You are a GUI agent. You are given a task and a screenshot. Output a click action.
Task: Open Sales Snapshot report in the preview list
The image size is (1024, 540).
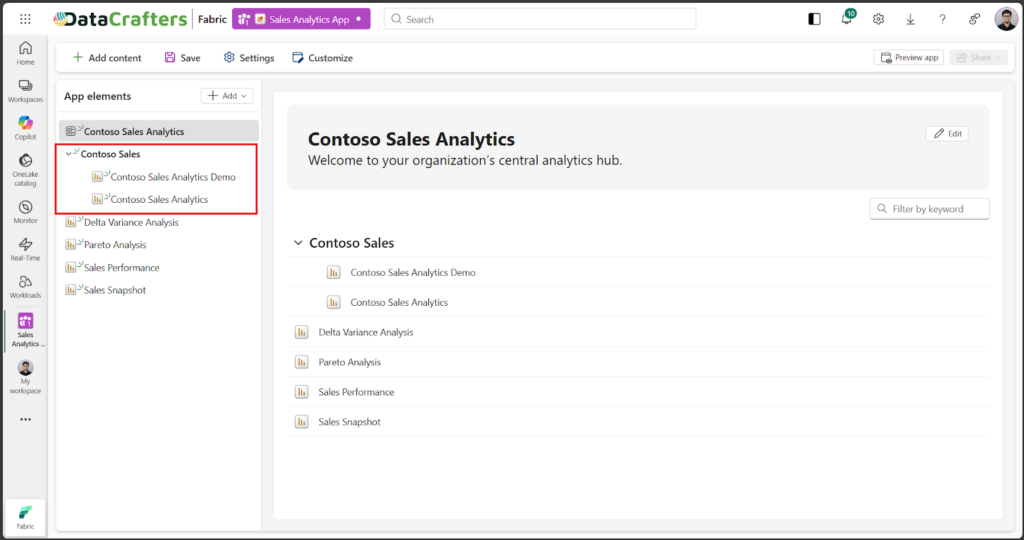[x=349, y=422]
